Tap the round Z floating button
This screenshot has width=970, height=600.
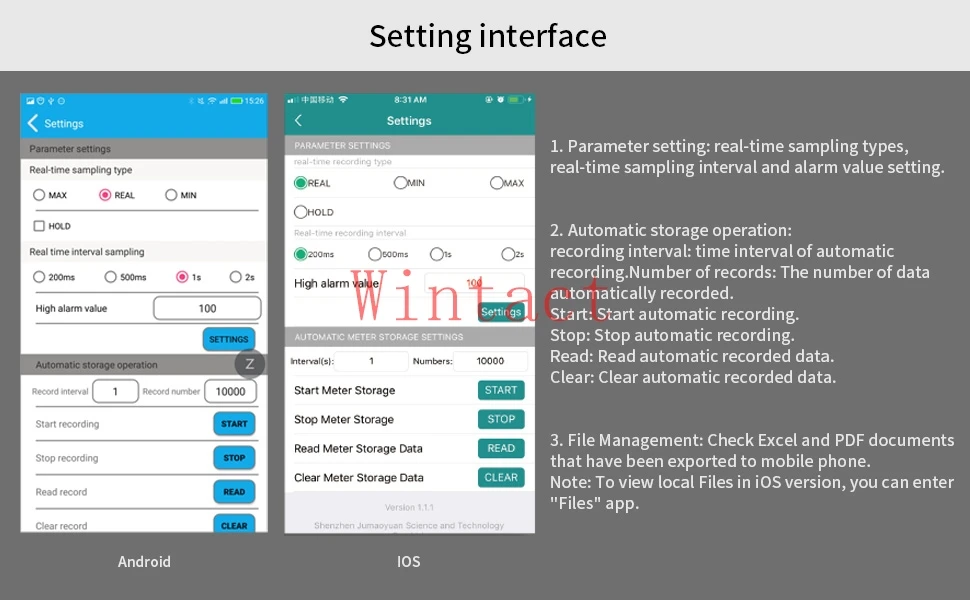tap(249, 364)
